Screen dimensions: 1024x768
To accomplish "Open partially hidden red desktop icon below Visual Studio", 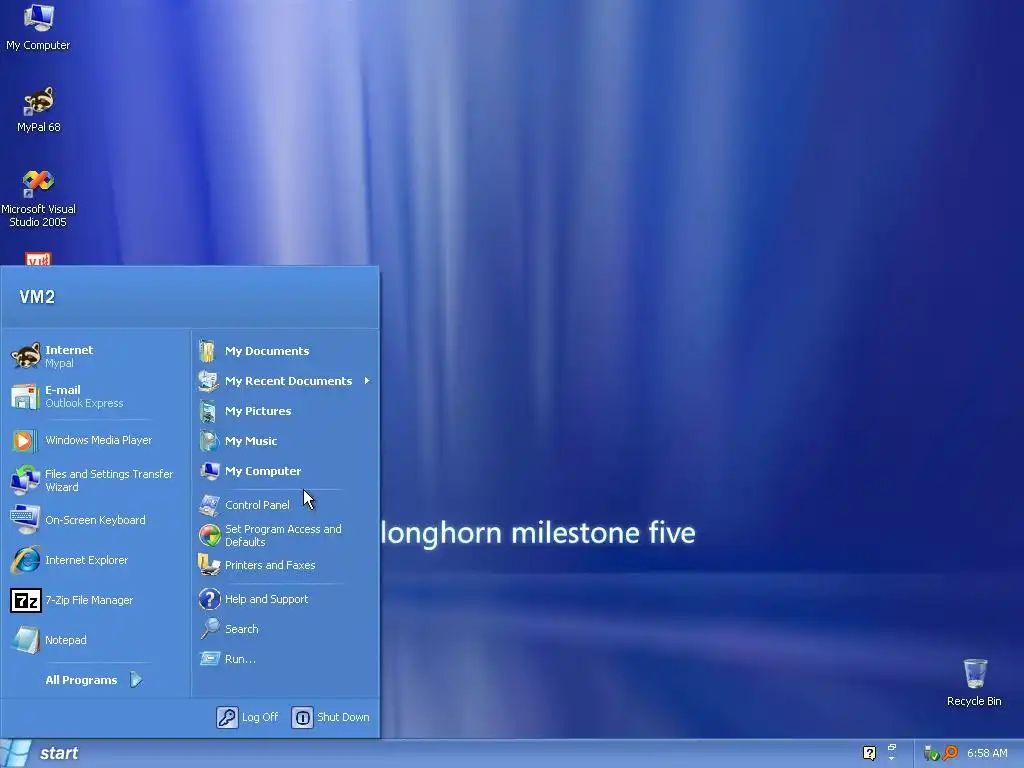I will point(38,259).
